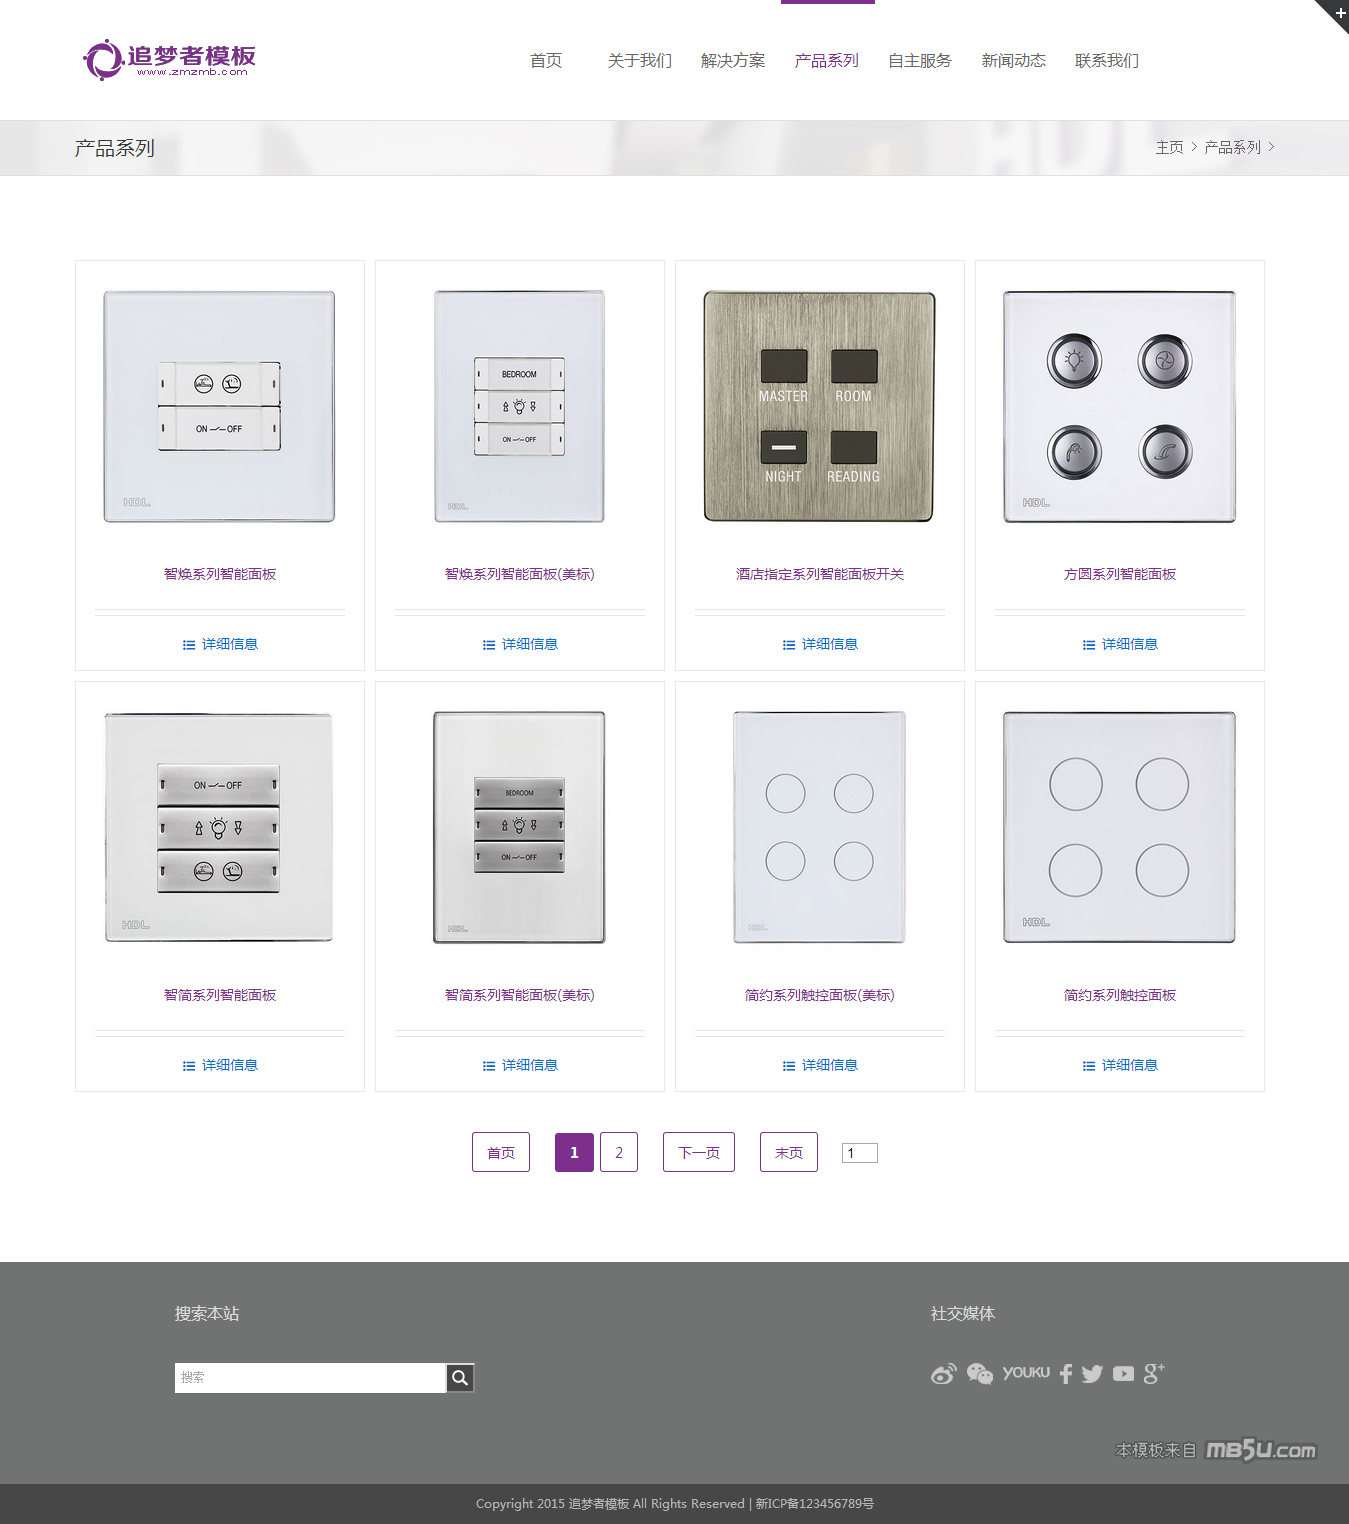Screen dimensions: 1349x1524
Task: Open the YouTube icon in footer
Action: (1123, 1374)
